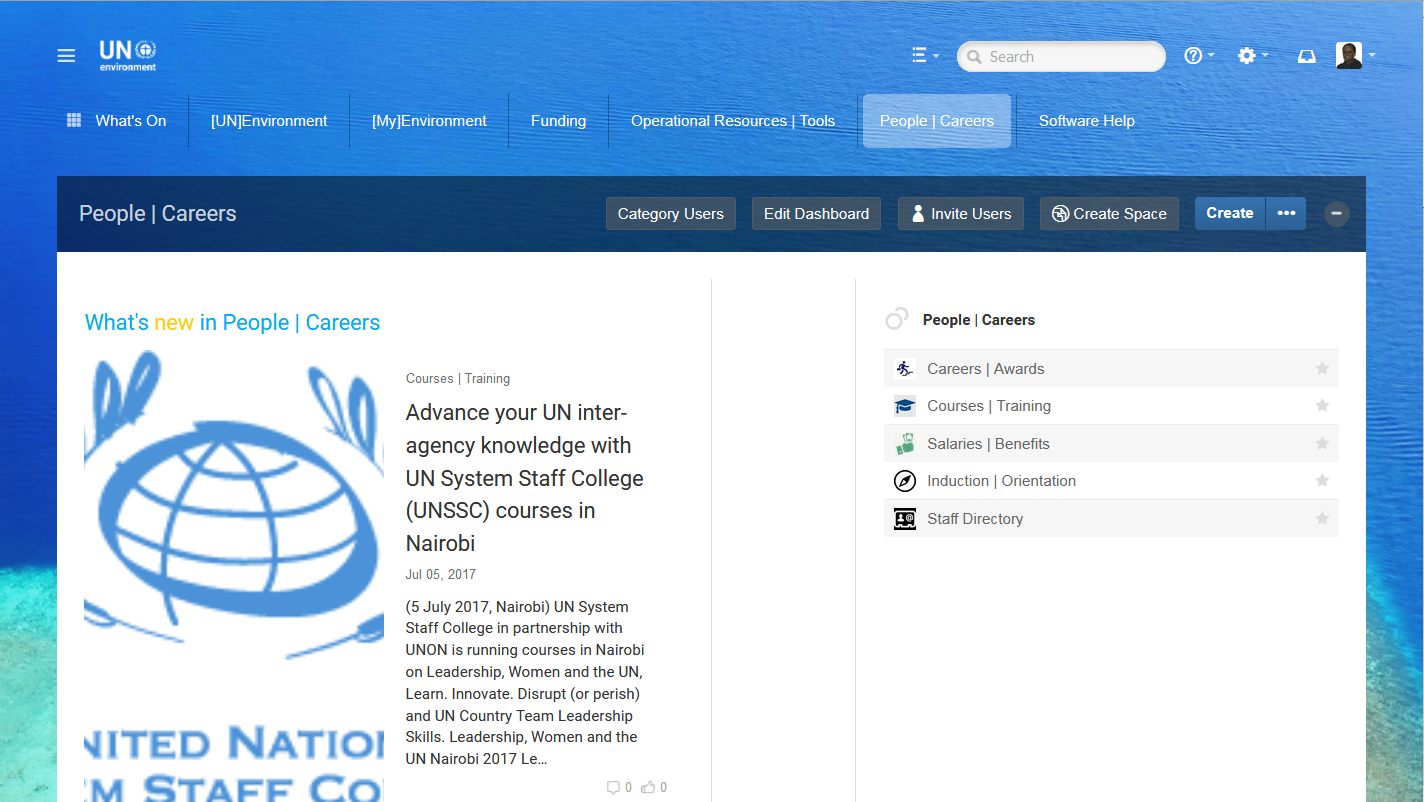Click the Create Space button
The height and width of the screenshot is (802, 1424).
click(x=1109, y=214)
